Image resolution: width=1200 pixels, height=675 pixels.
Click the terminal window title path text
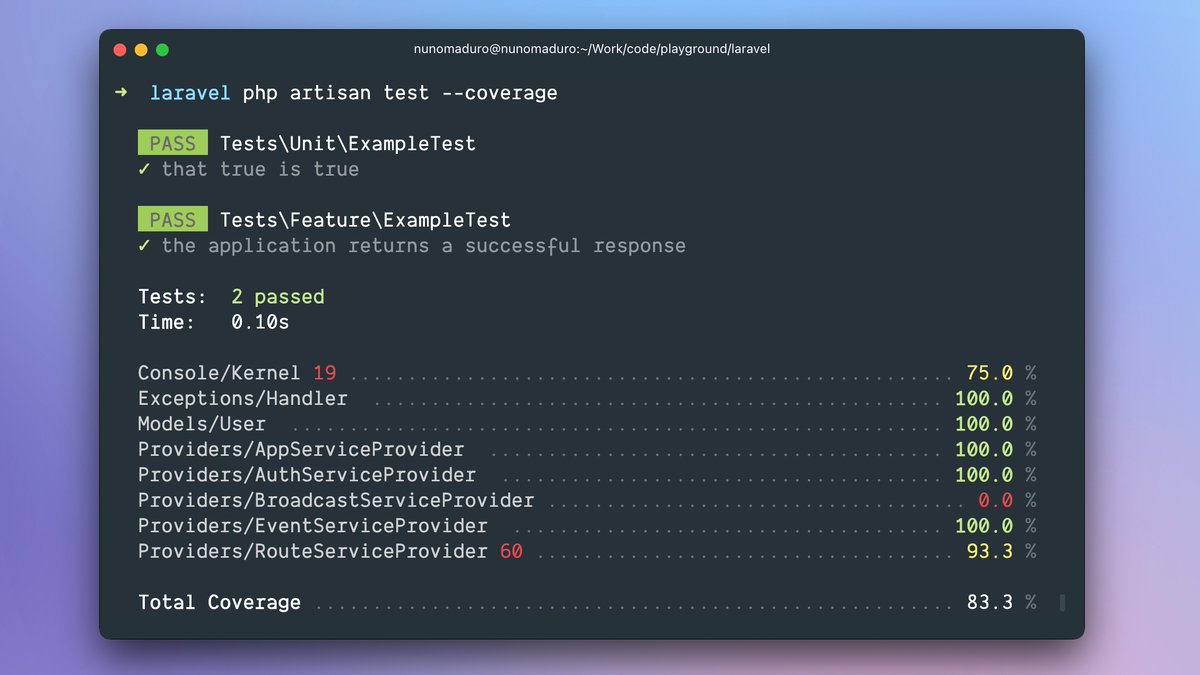pyautogui.click(x=592, y=49)
